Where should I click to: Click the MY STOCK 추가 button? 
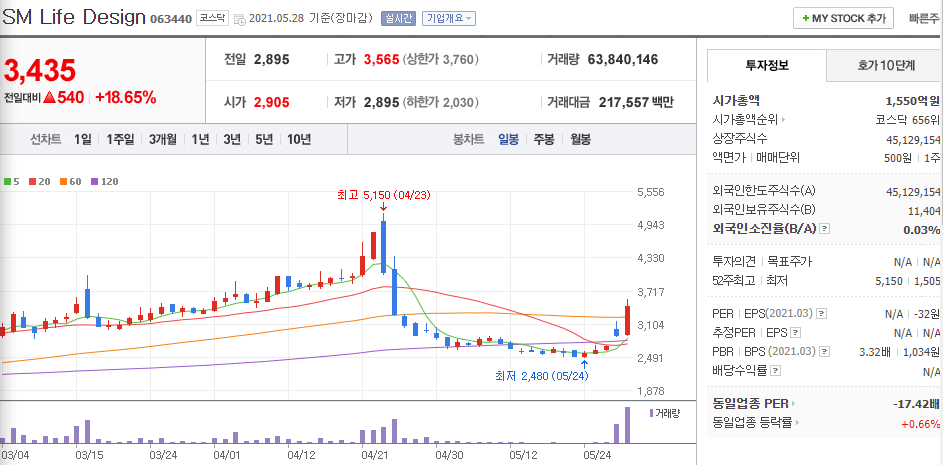pyautogui.click(x=843, y=18)
